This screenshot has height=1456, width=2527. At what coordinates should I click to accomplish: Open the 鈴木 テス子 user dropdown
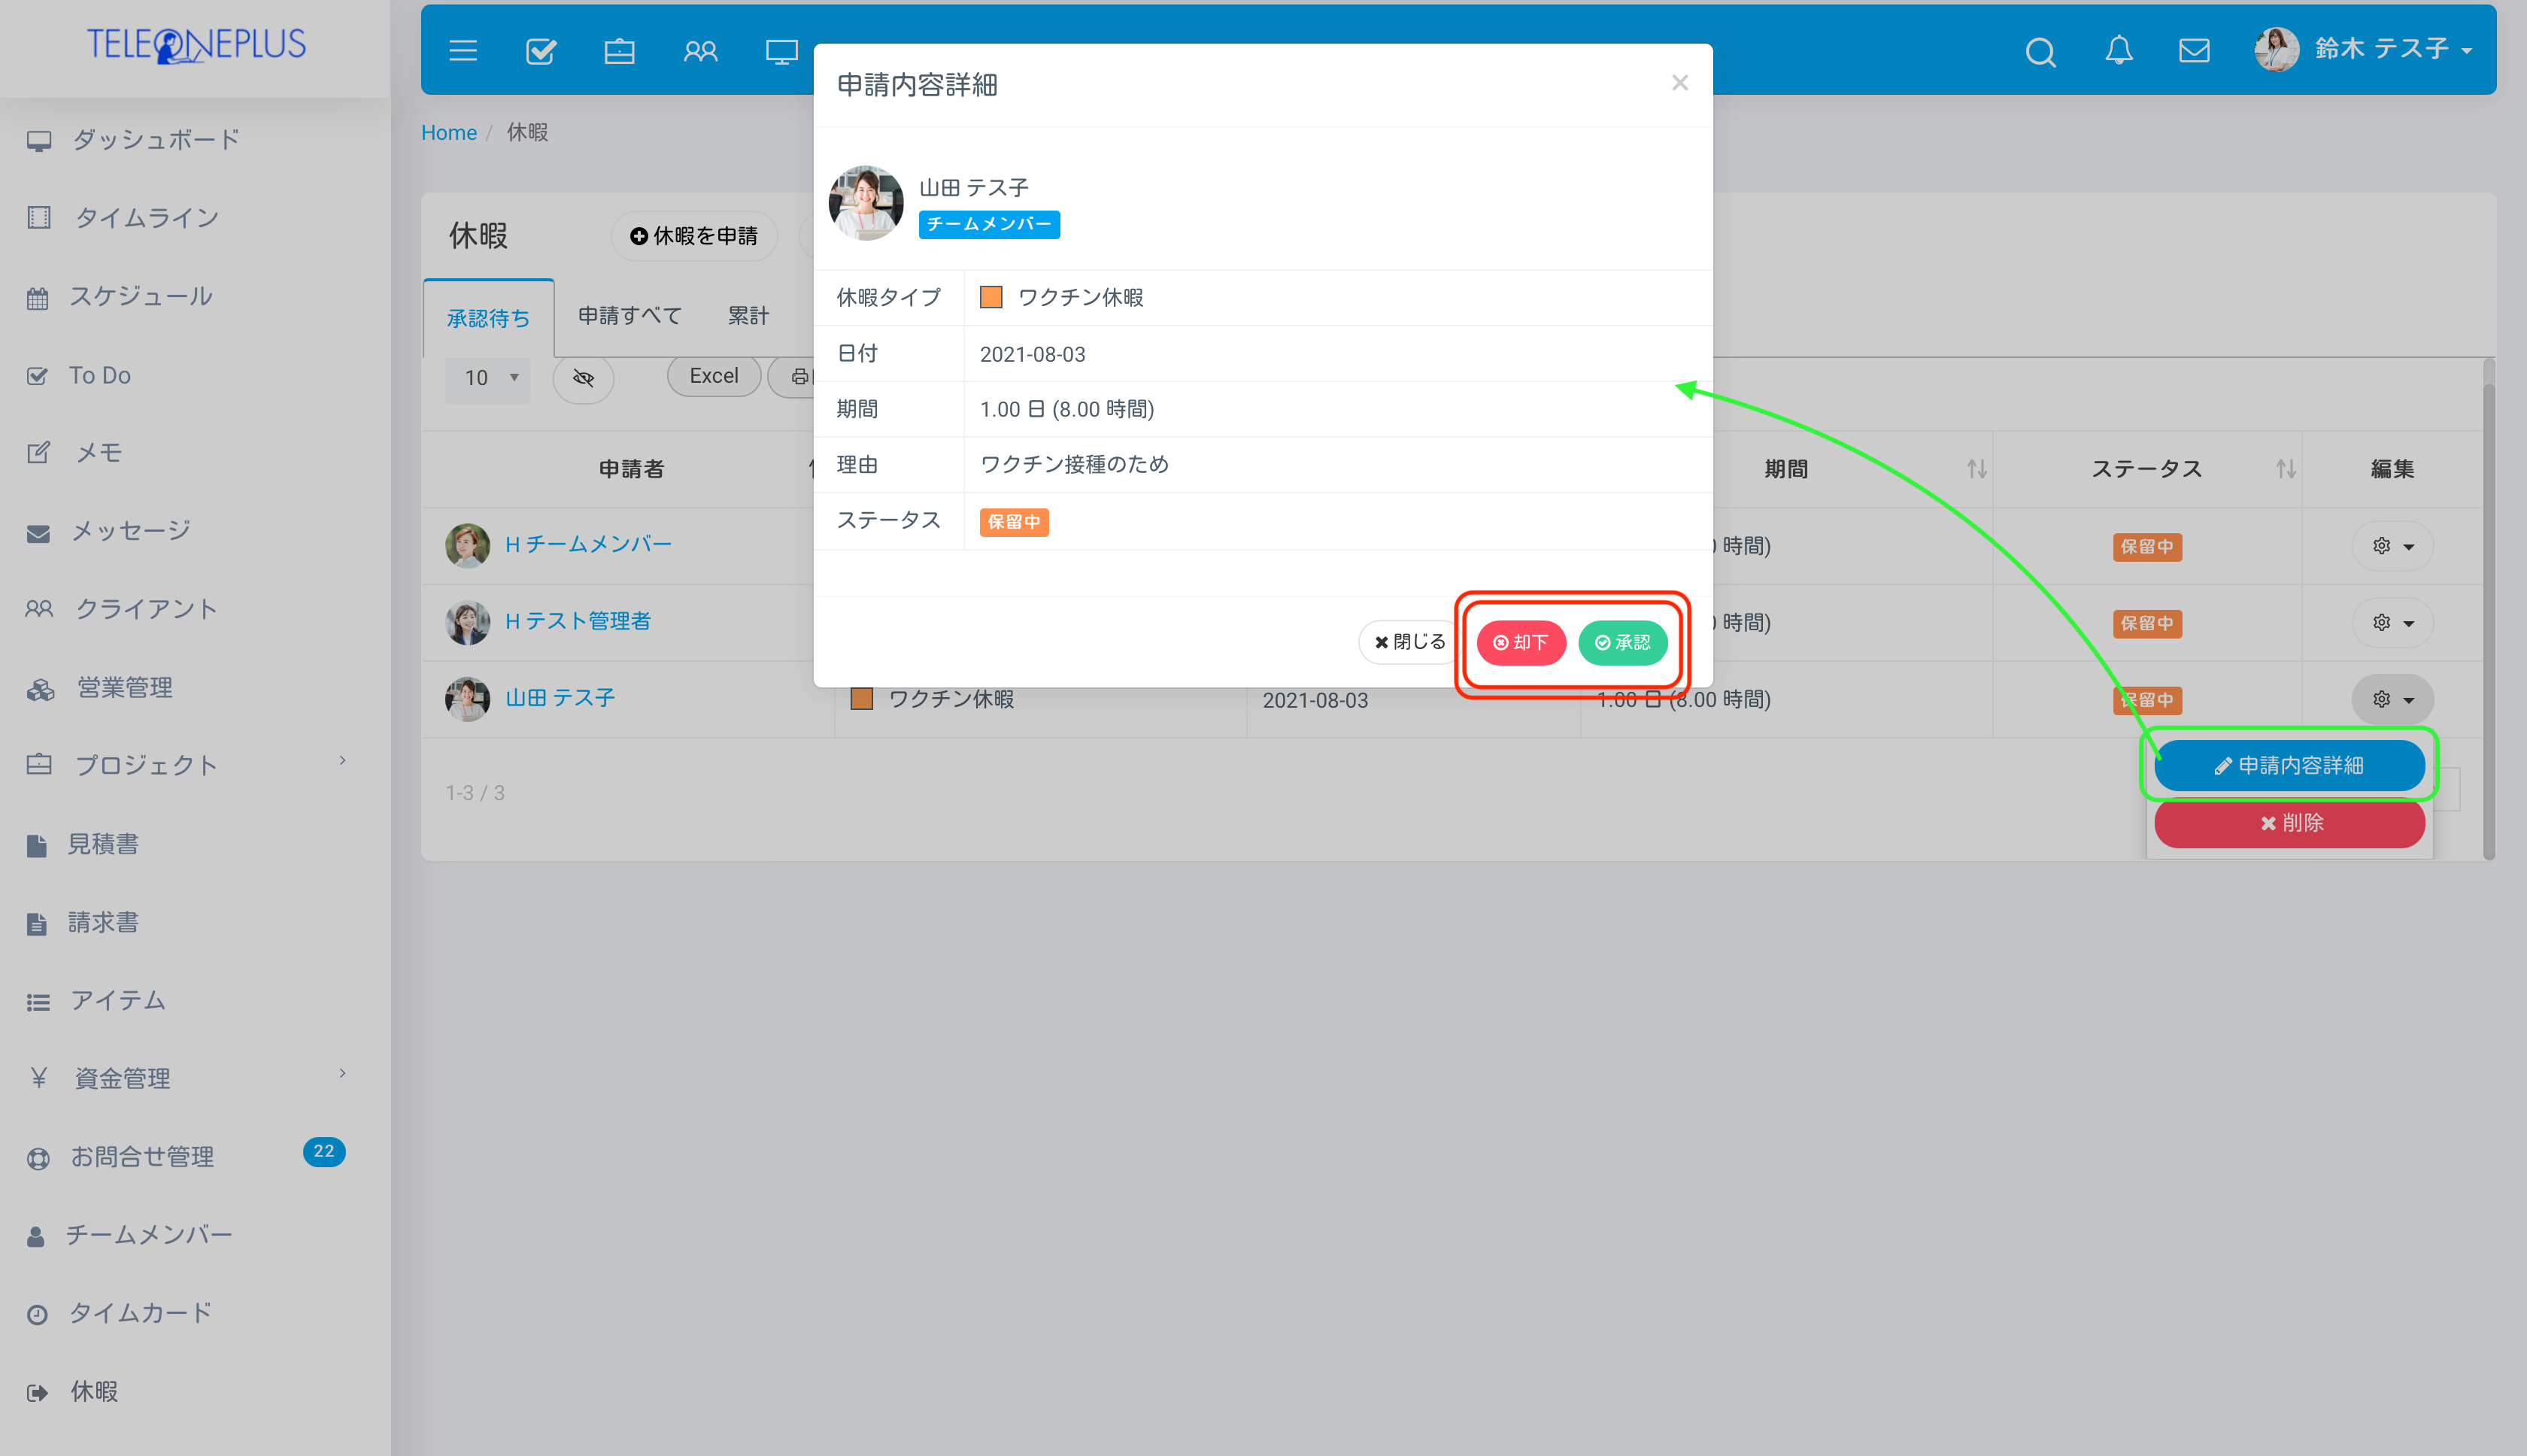click(x=2365, y=49)
